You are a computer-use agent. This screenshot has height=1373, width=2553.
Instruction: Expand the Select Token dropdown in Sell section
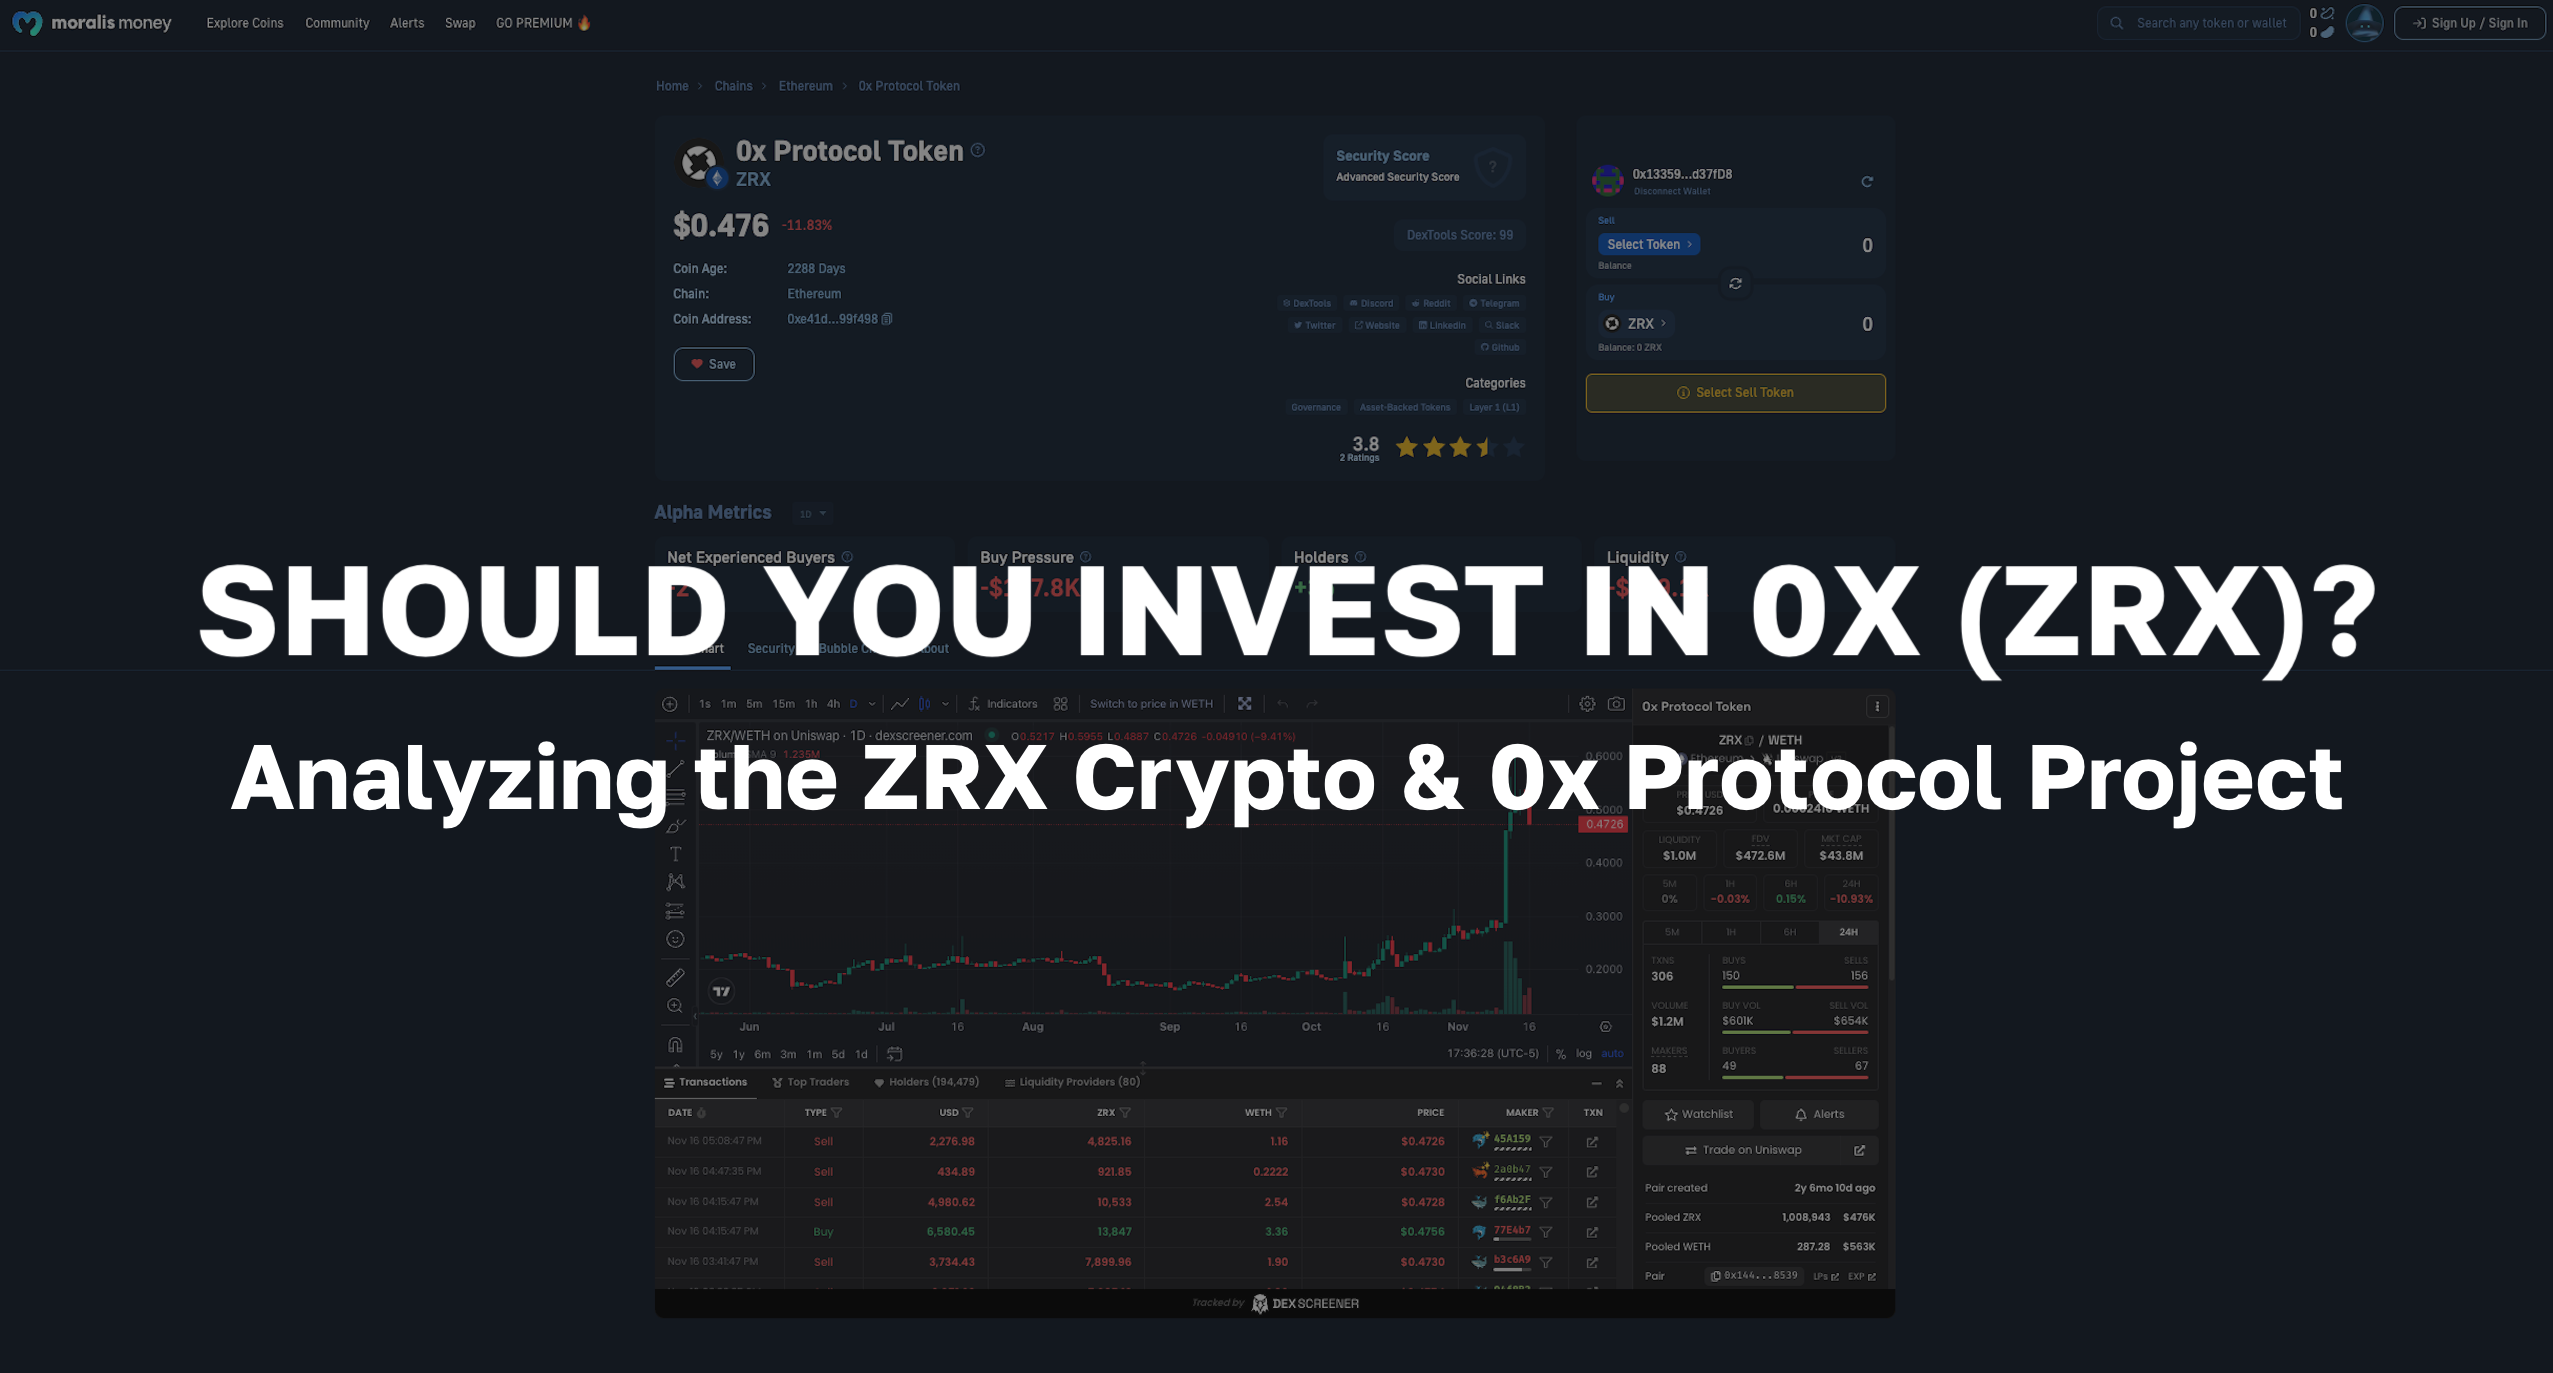point(1648,243)
